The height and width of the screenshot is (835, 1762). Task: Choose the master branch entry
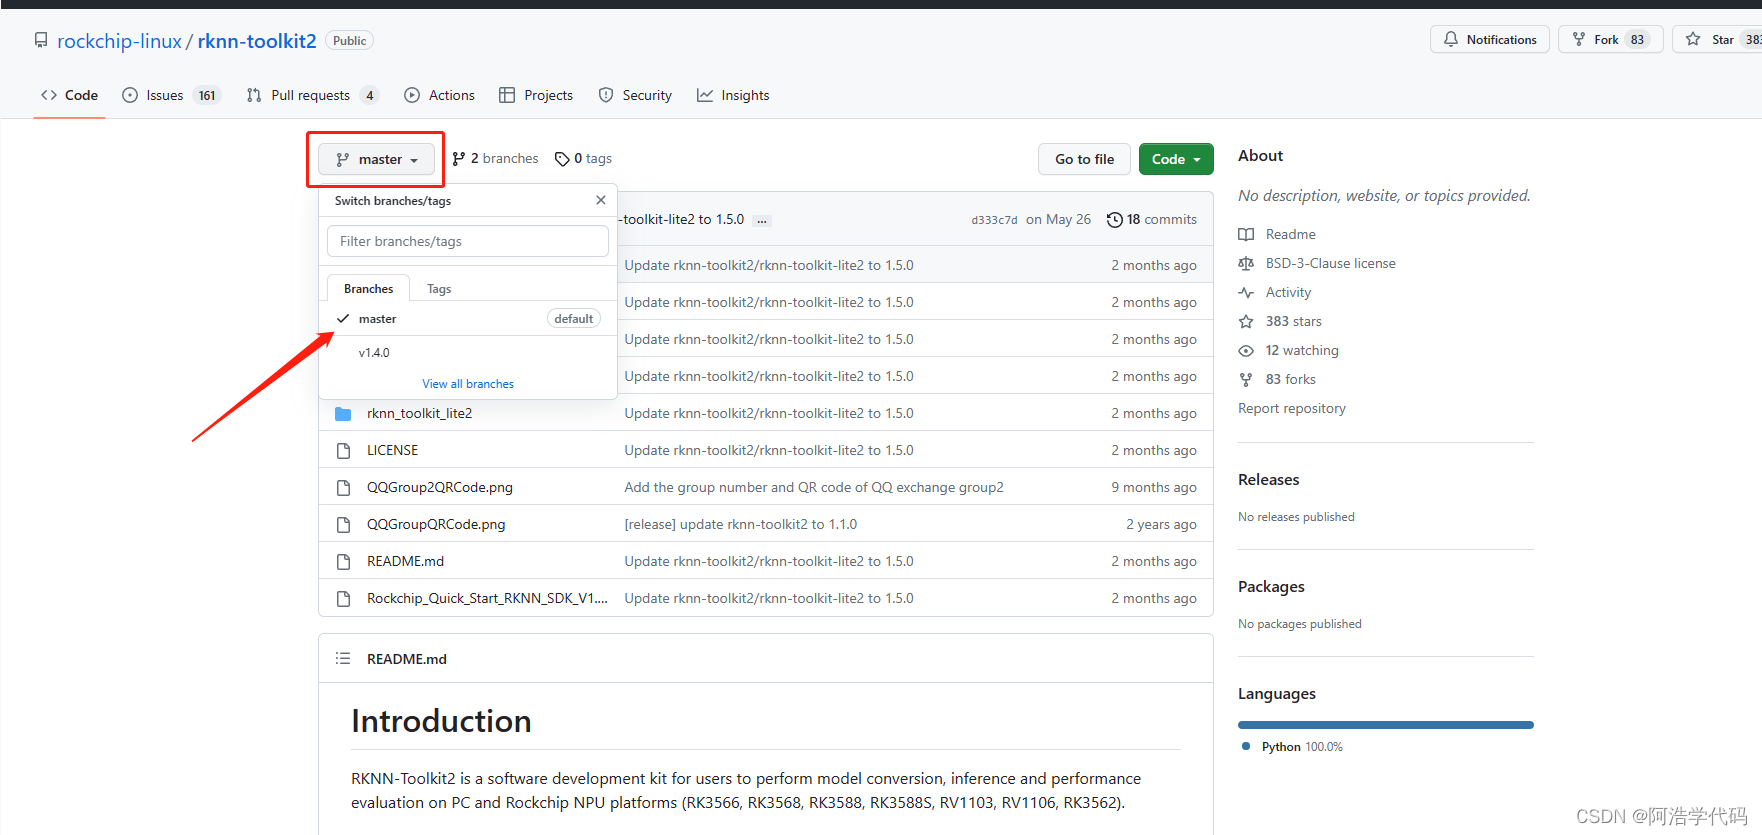pyautogui.click(x=468, y=318)
